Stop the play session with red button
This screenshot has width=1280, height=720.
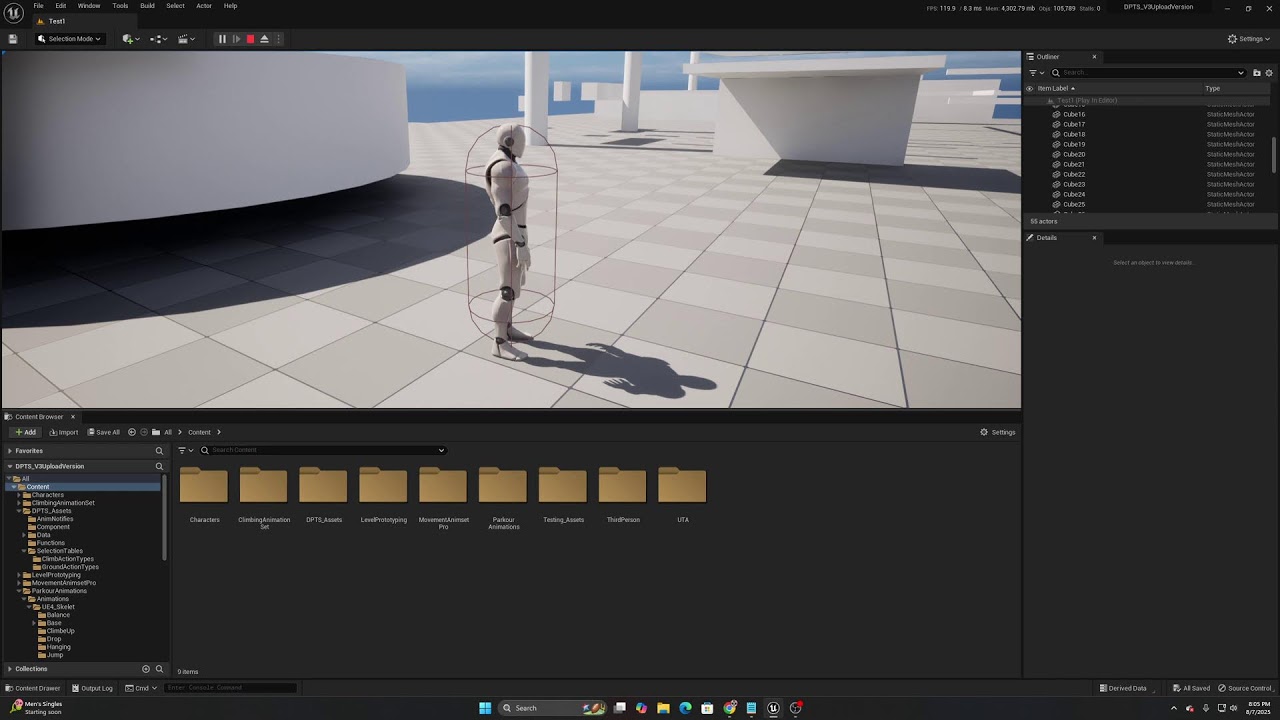tap(250, 39)
